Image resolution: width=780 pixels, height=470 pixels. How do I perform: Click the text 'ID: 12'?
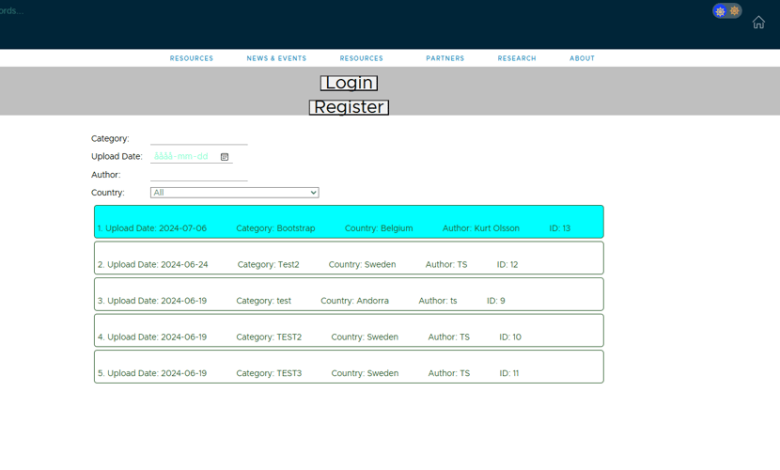507,265
